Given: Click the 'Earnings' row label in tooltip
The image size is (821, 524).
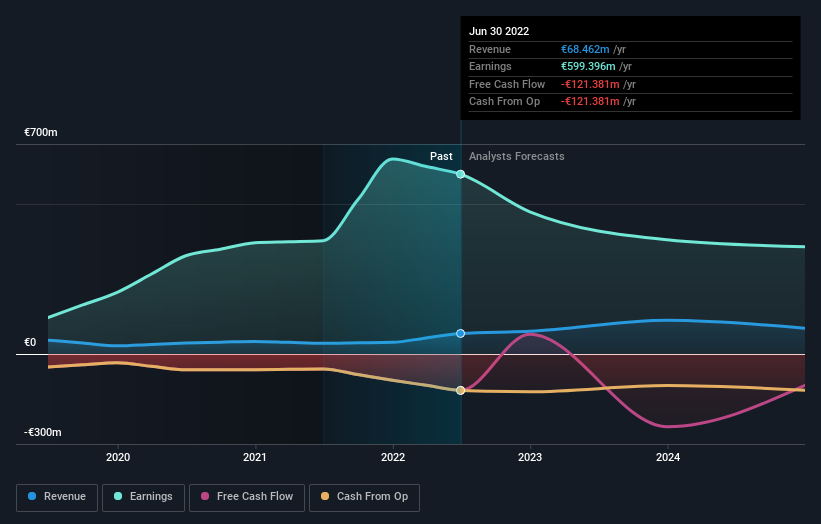Looking at the screenshot, I should point(490,66).
